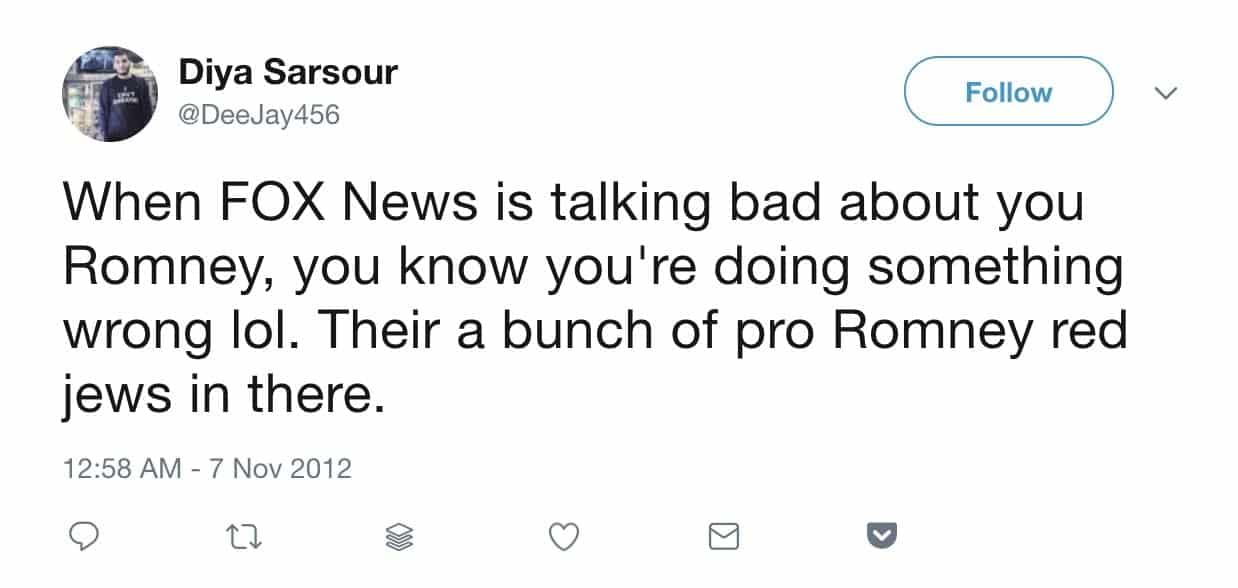The image size is (1238, 588).
Task: Click the line ending with 'doing something'
Action: pyautogui.click(x=593, y=271)
